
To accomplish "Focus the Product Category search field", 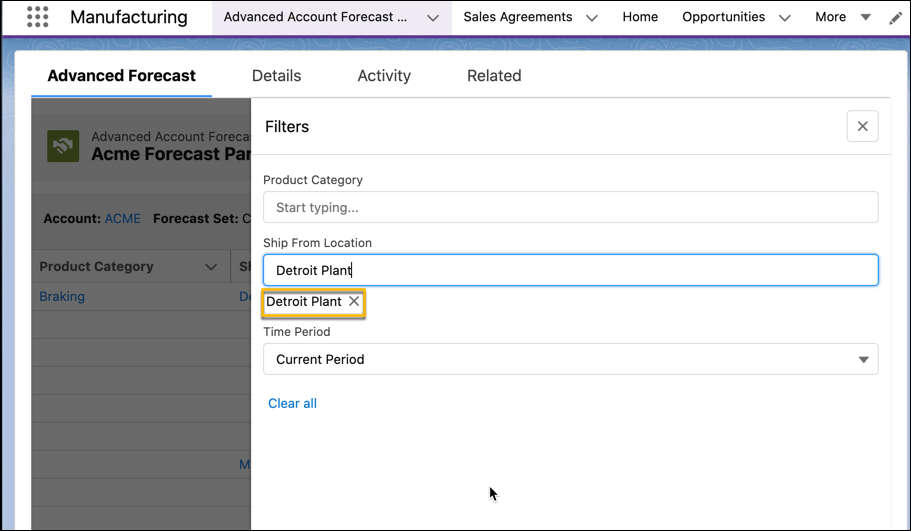I will coord(570,207).
